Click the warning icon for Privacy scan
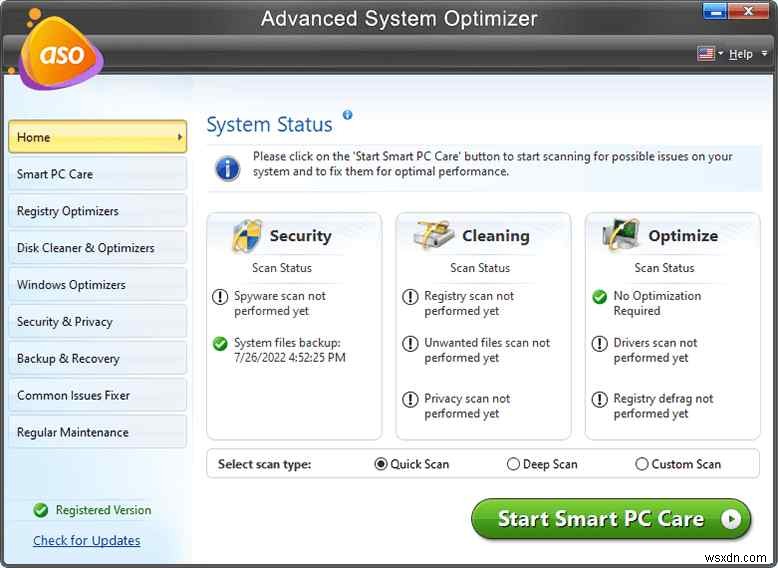The image size is (778, 568). click(410, 399)
